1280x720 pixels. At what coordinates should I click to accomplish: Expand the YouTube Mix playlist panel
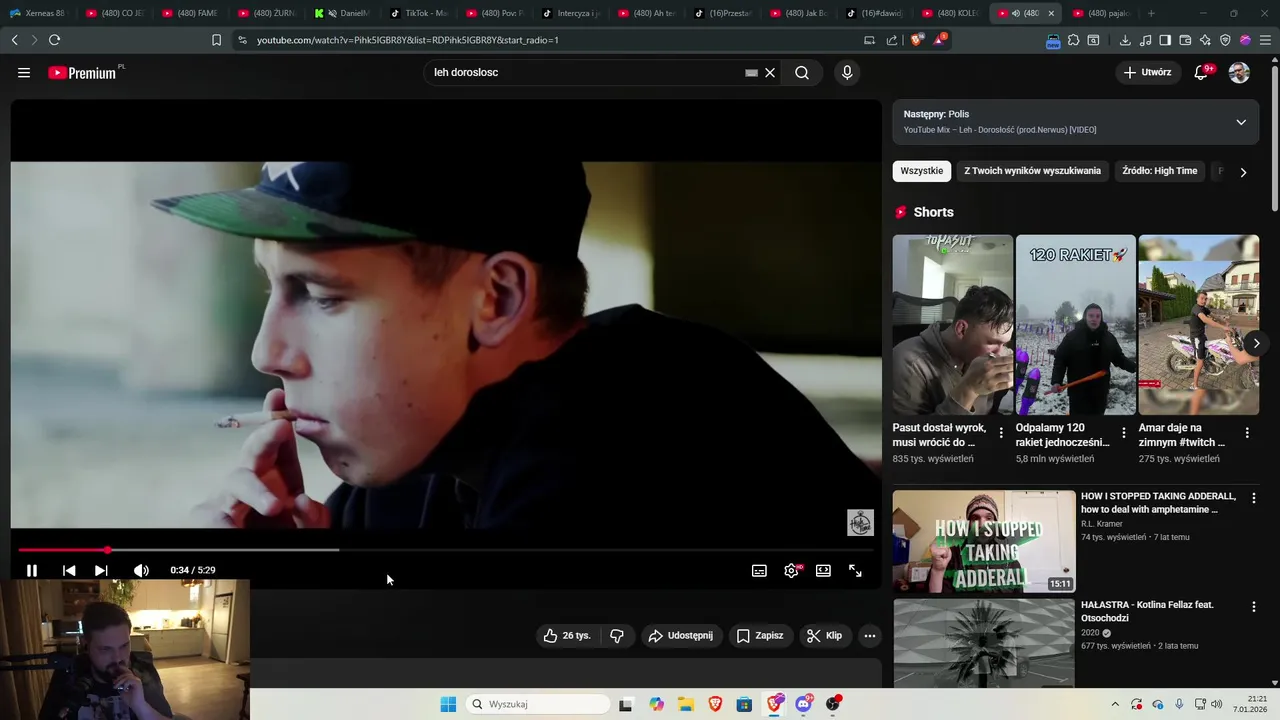point(1241,122)
